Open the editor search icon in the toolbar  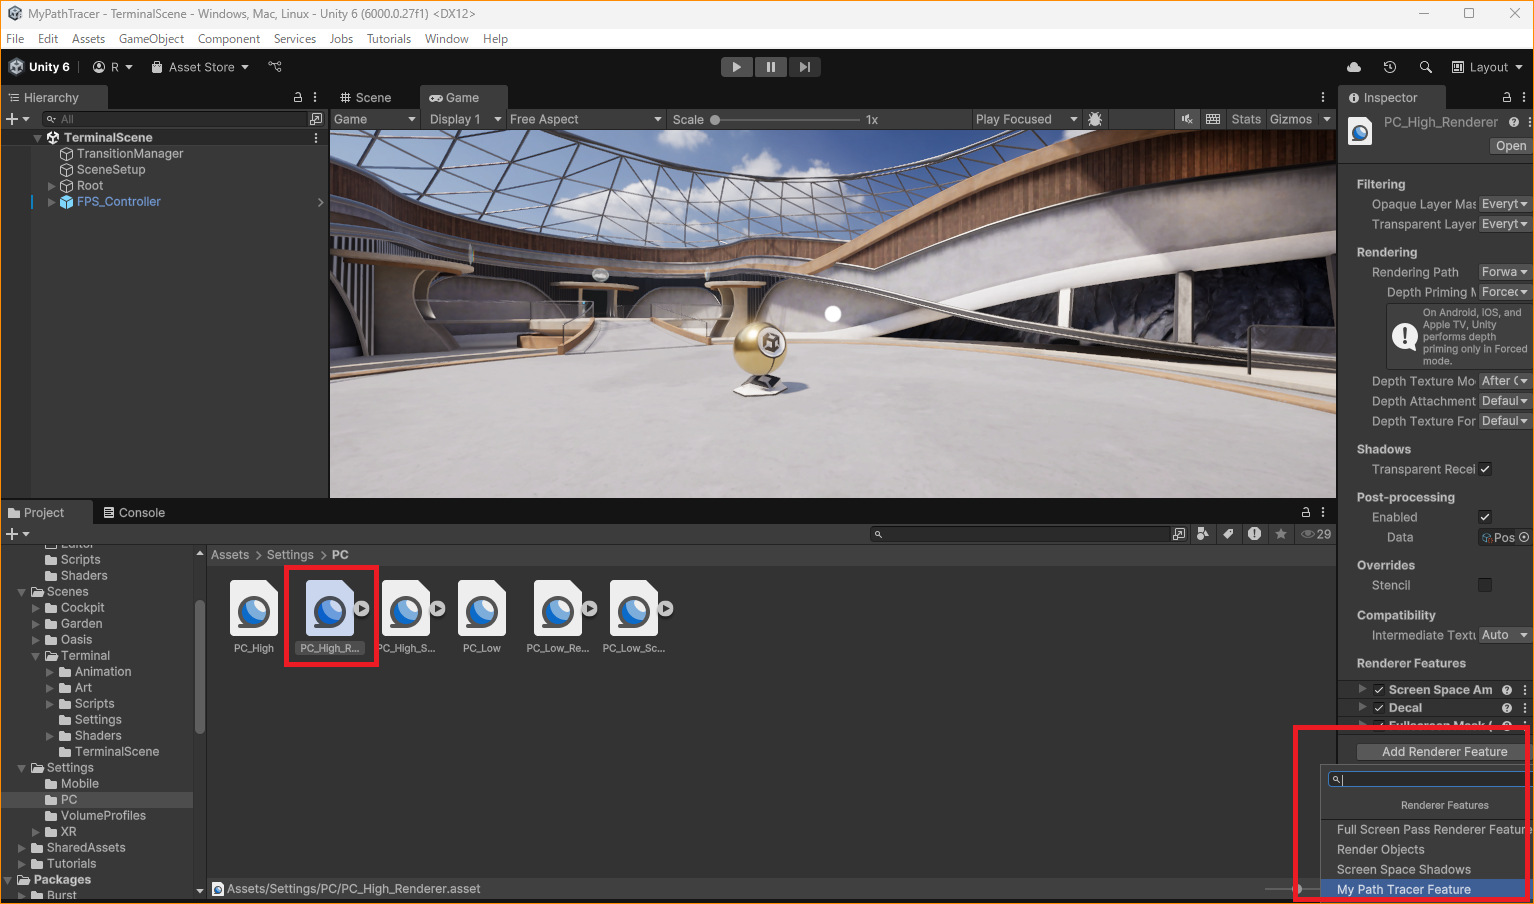pyautogui.click(x=1426, y=67)
